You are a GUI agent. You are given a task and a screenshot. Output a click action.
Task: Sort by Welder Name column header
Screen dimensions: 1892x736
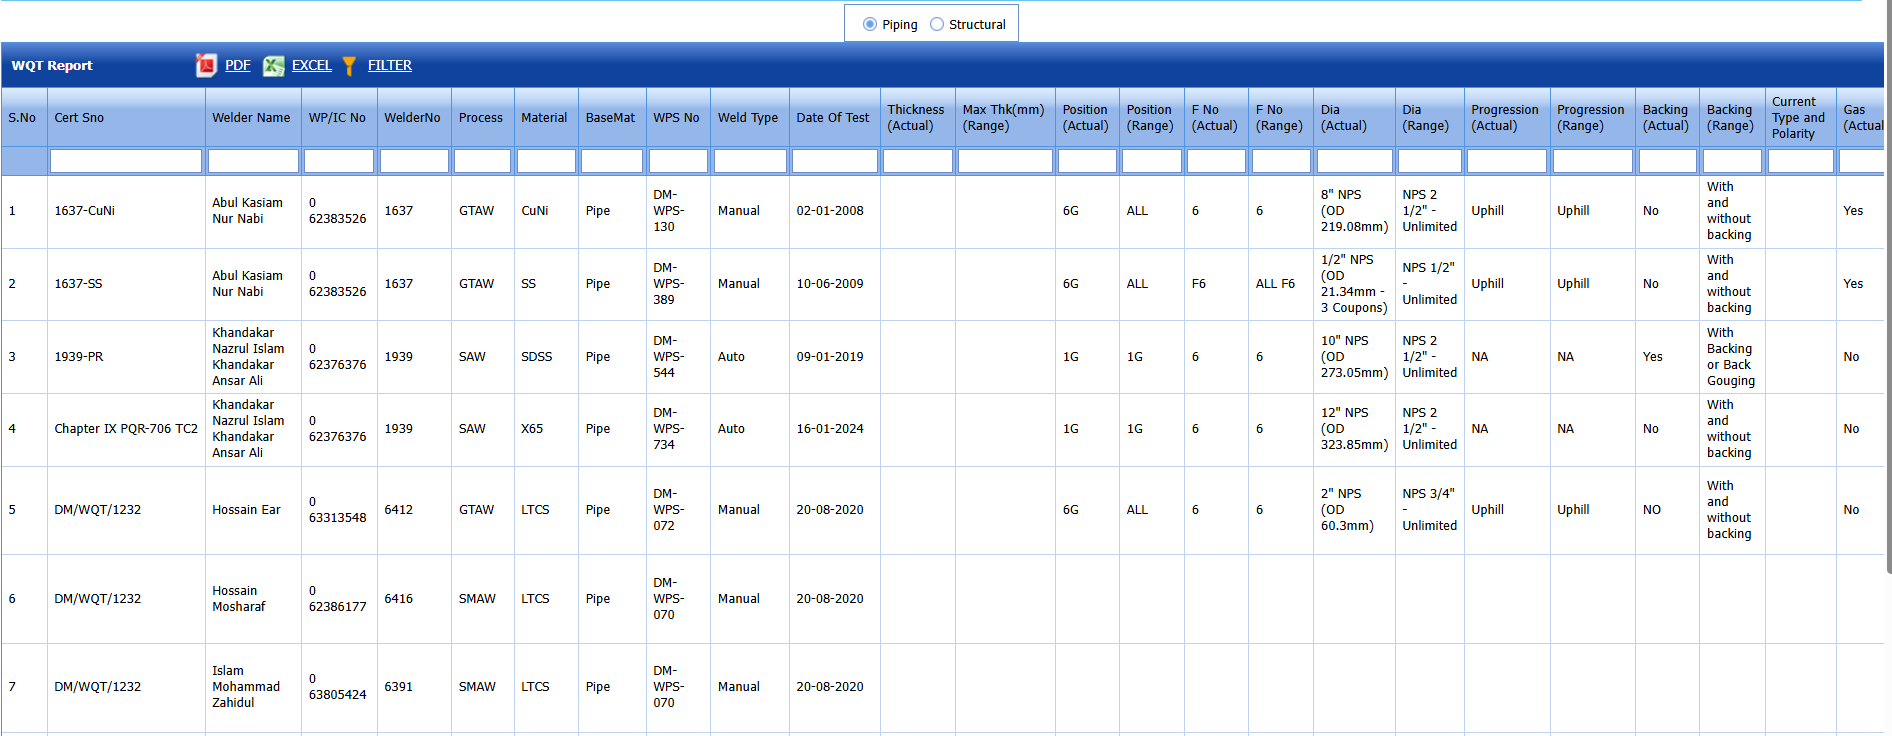[x=251, y=118]
